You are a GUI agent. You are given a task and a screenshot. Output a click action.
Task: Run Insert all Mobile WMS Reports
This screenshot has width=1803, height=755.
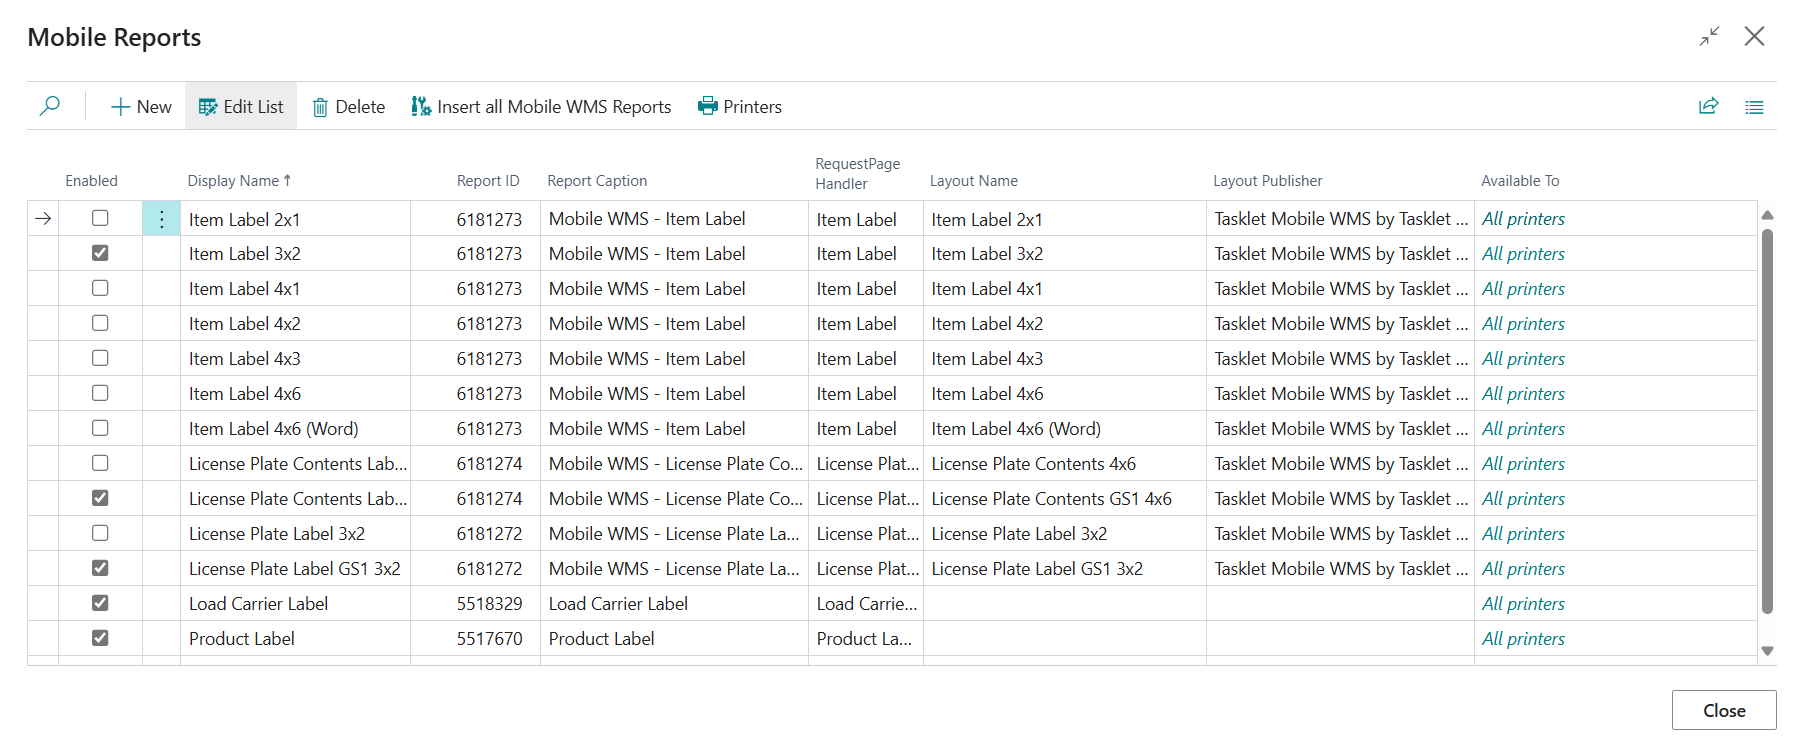[541, 107]
